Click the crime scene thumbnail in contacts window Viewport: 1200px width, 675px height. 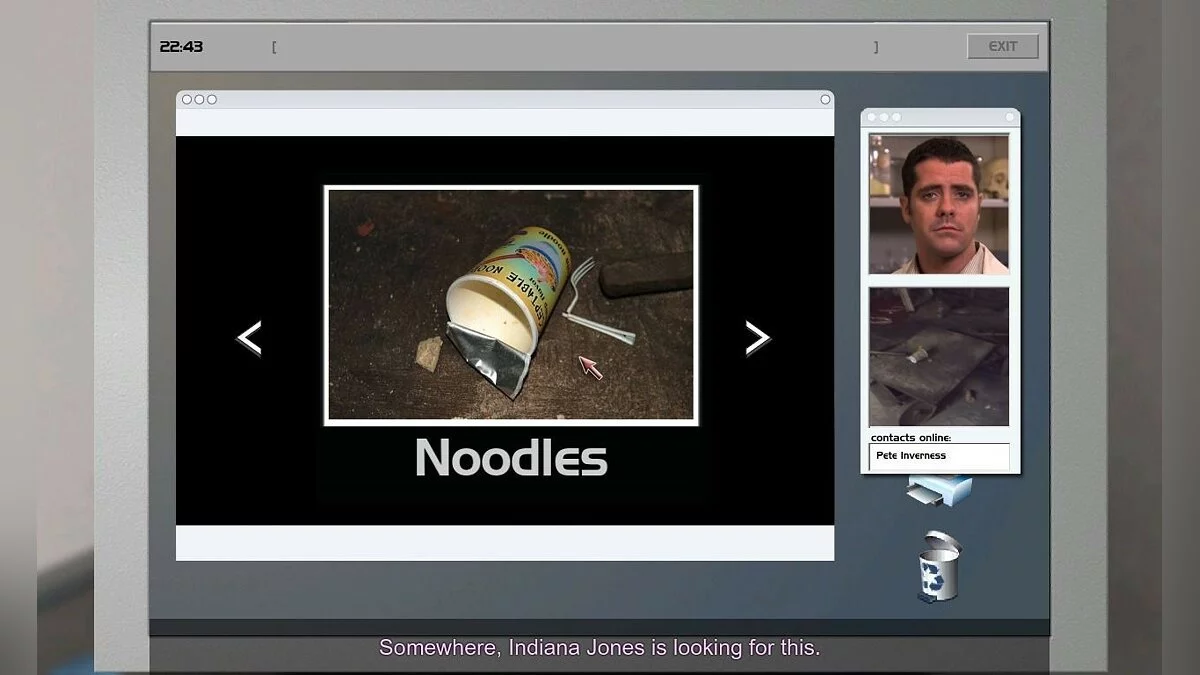pyautogui.click(x=939, y=357)
